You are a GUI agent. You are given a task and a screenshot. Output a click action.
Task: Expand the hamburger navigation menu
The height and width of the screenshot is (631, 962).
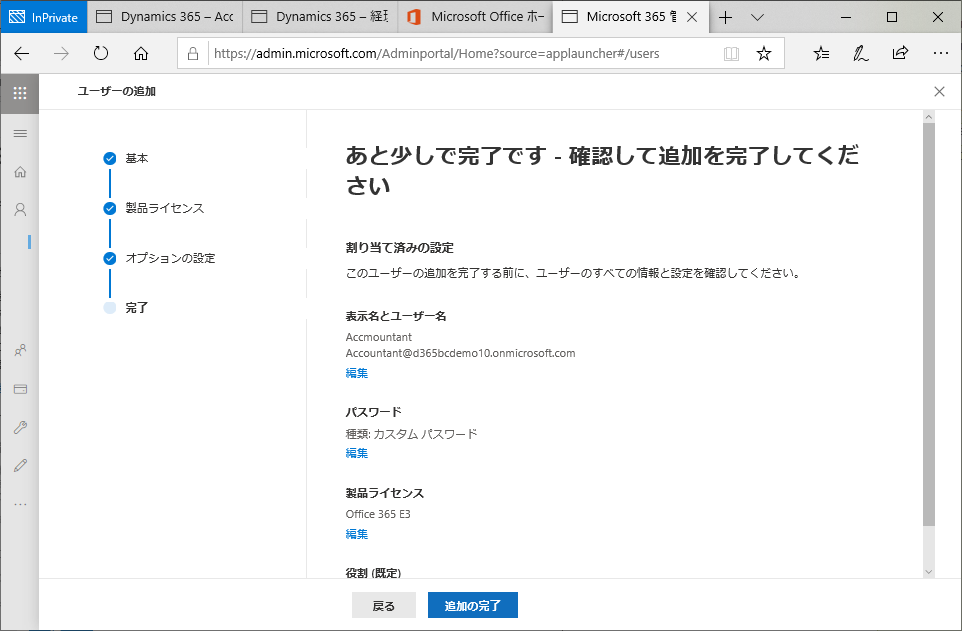[19, 133]
